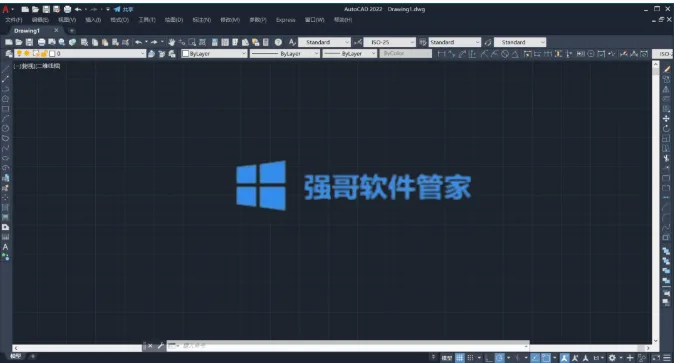Click Plot printer icon in standard toolbar
The height and width of the screenshot is (363, 674).
(x=41, y=42)
